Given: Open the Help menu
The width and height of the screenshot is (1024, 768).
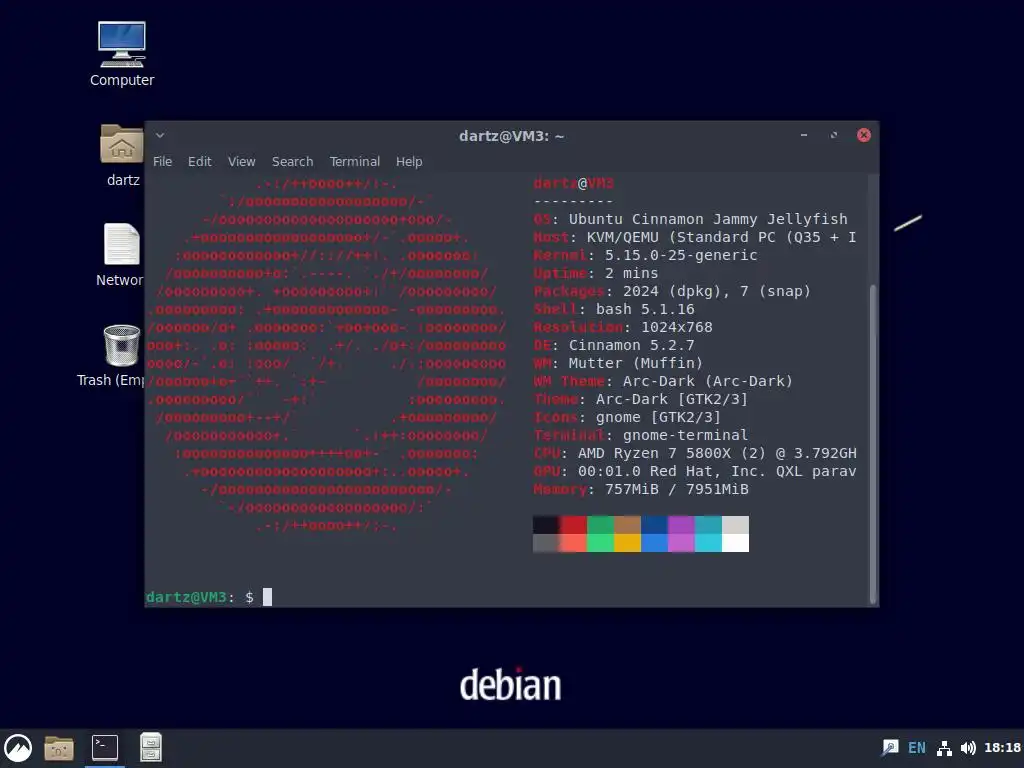Looking at the screenshot, I should click(409, 161).
